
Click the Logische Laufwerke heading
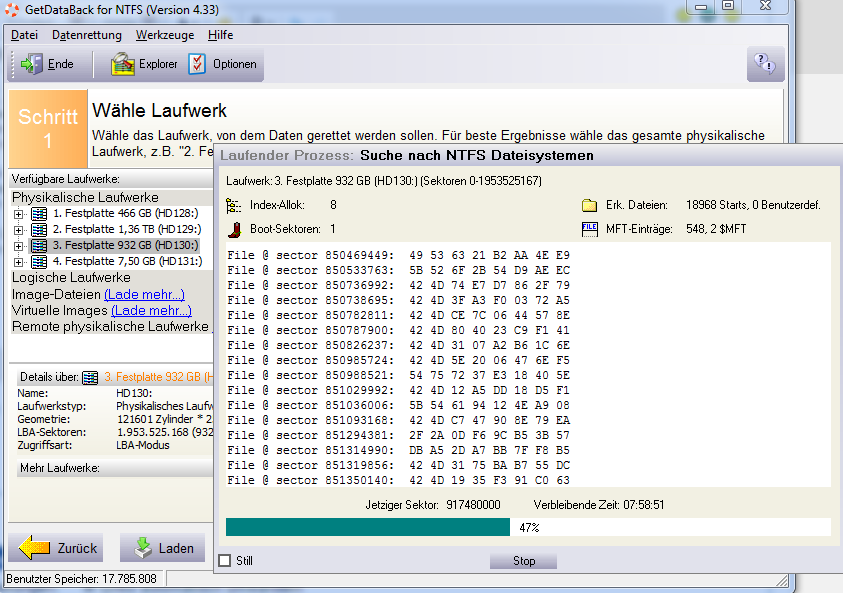(x=71, y=278)
